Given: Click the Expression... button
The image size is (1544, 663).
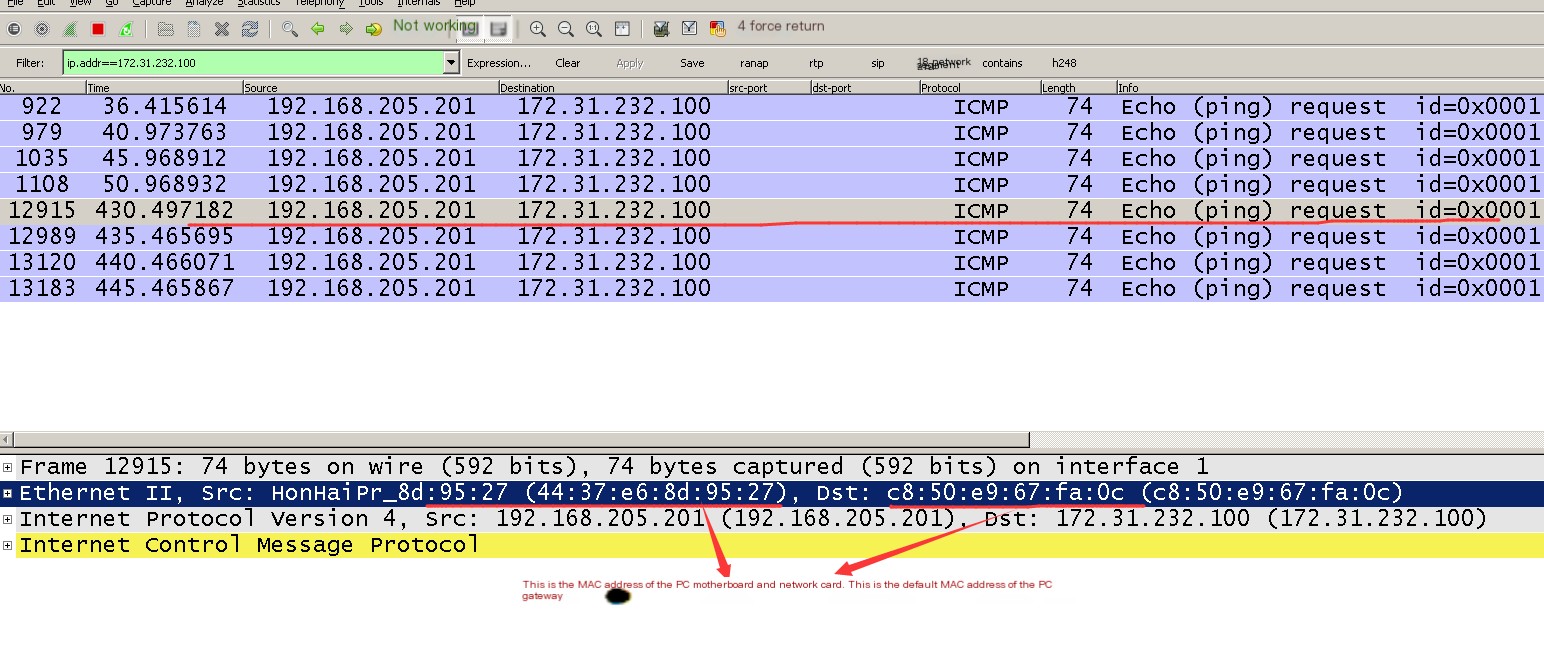Looking at the screenshot, I should click(499, 63).
